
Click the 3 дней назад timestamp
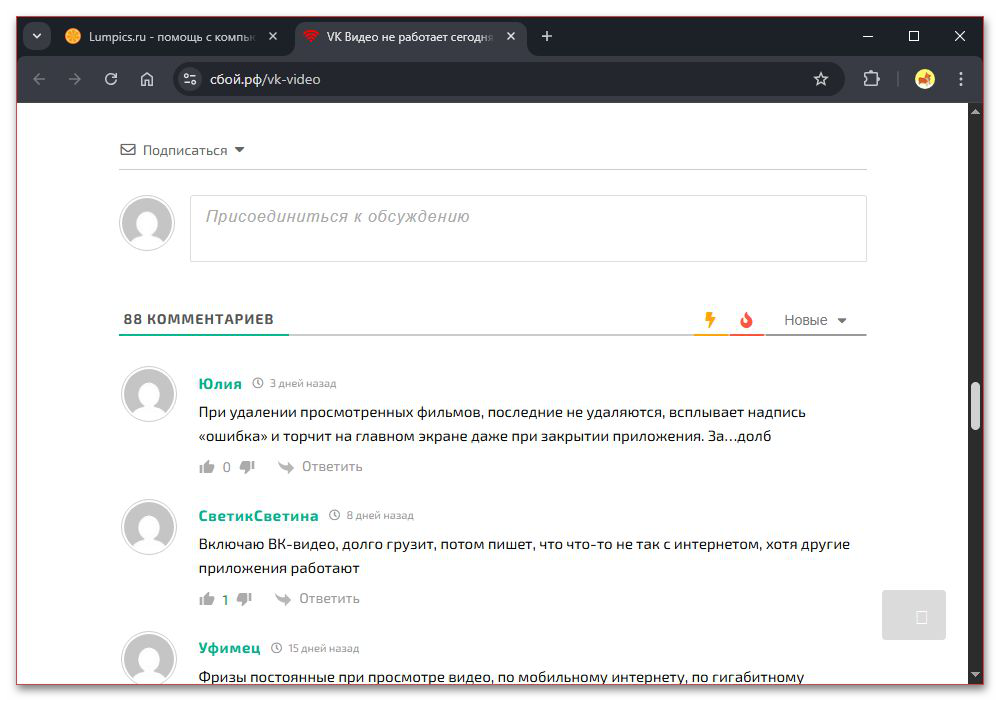point(302,383)
